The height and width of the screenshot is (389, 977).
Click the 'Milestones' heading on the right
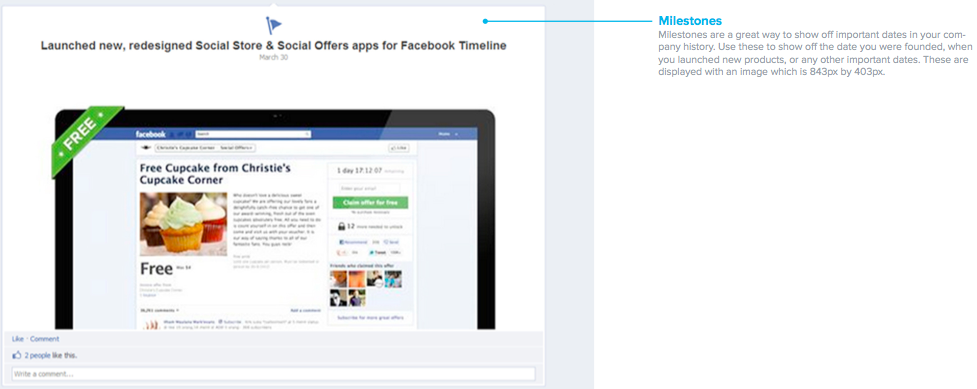(x=690, y=21)
